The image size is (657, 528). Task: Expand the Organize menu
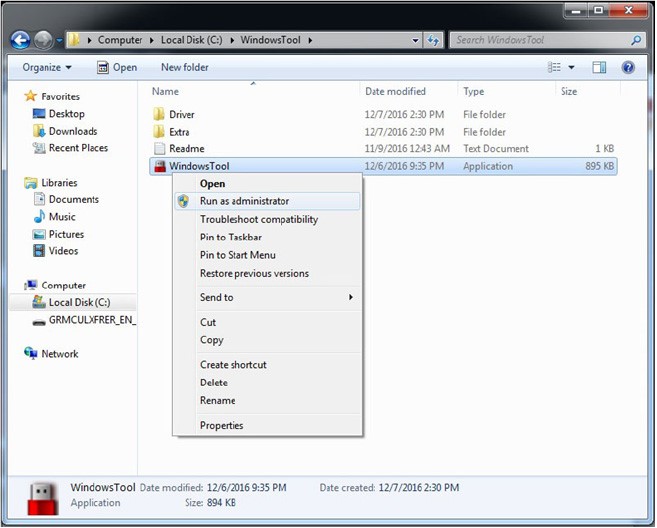click(47, 67)
